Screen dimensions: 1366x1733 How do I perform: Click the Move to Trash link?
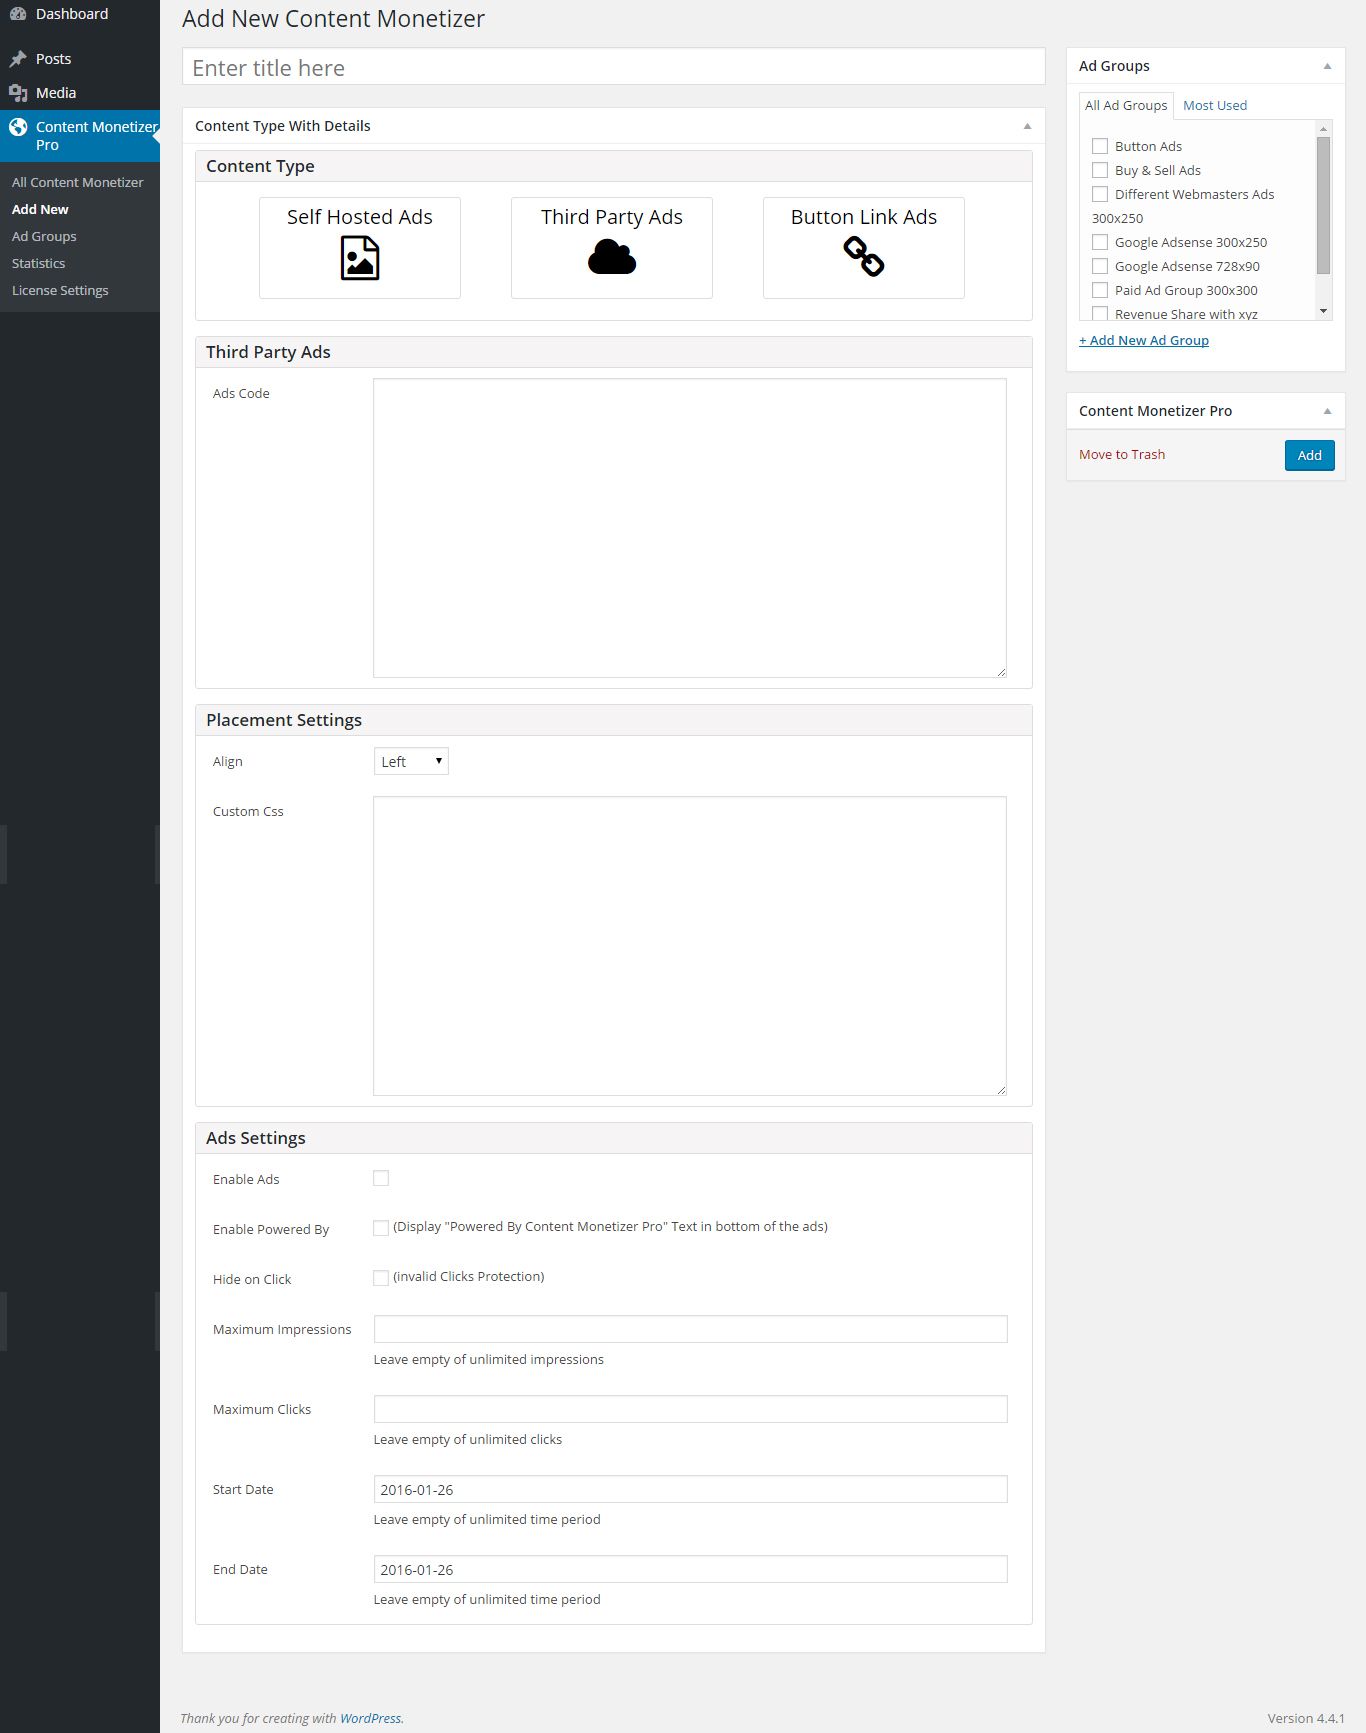coord(1122,454)
